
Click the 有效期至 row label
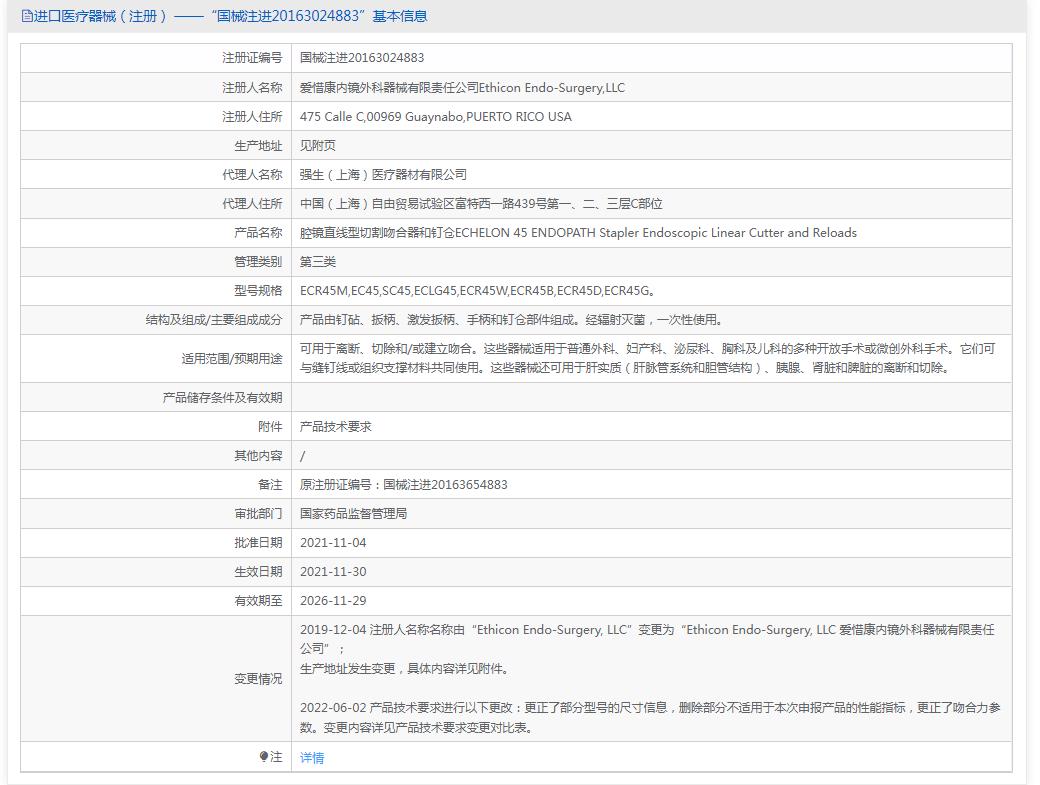click(x=258, y=601)
